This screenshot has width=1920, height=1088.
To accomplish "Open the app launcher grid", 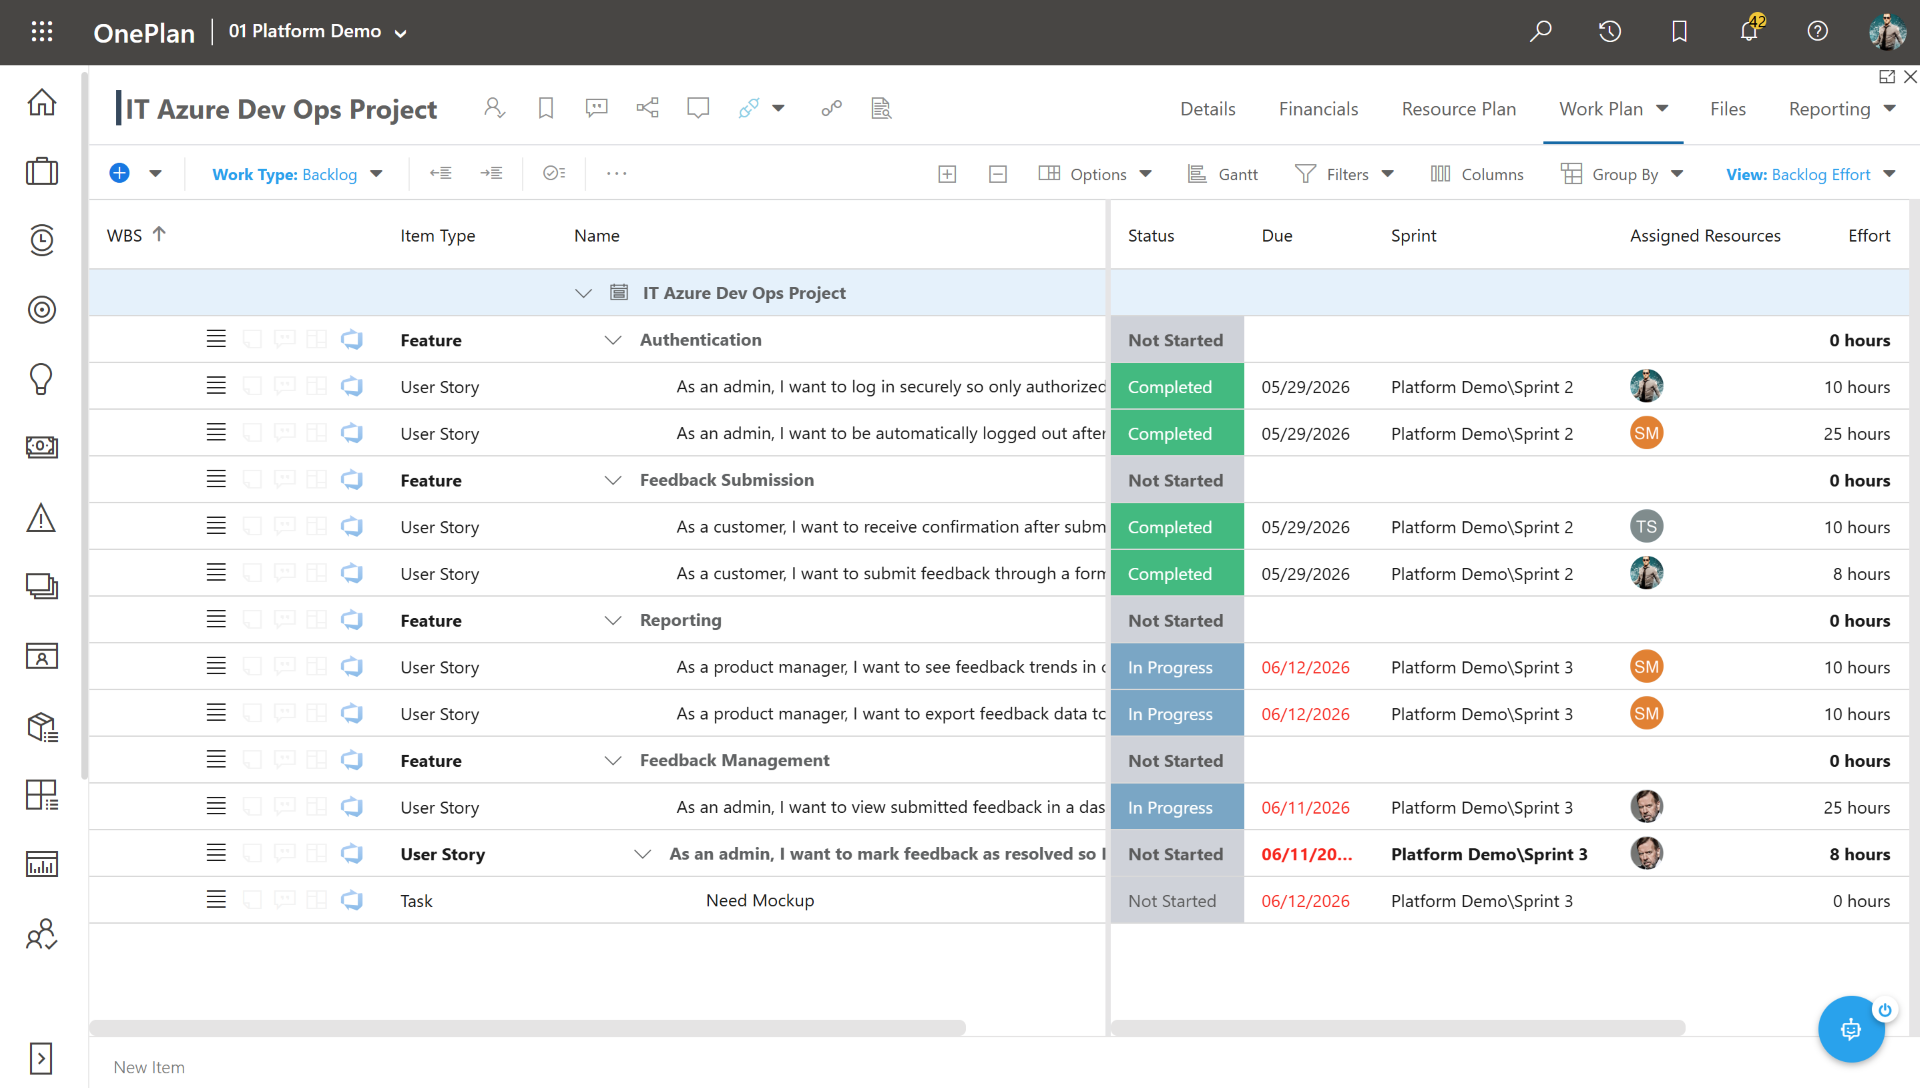I will click(42, 32).
